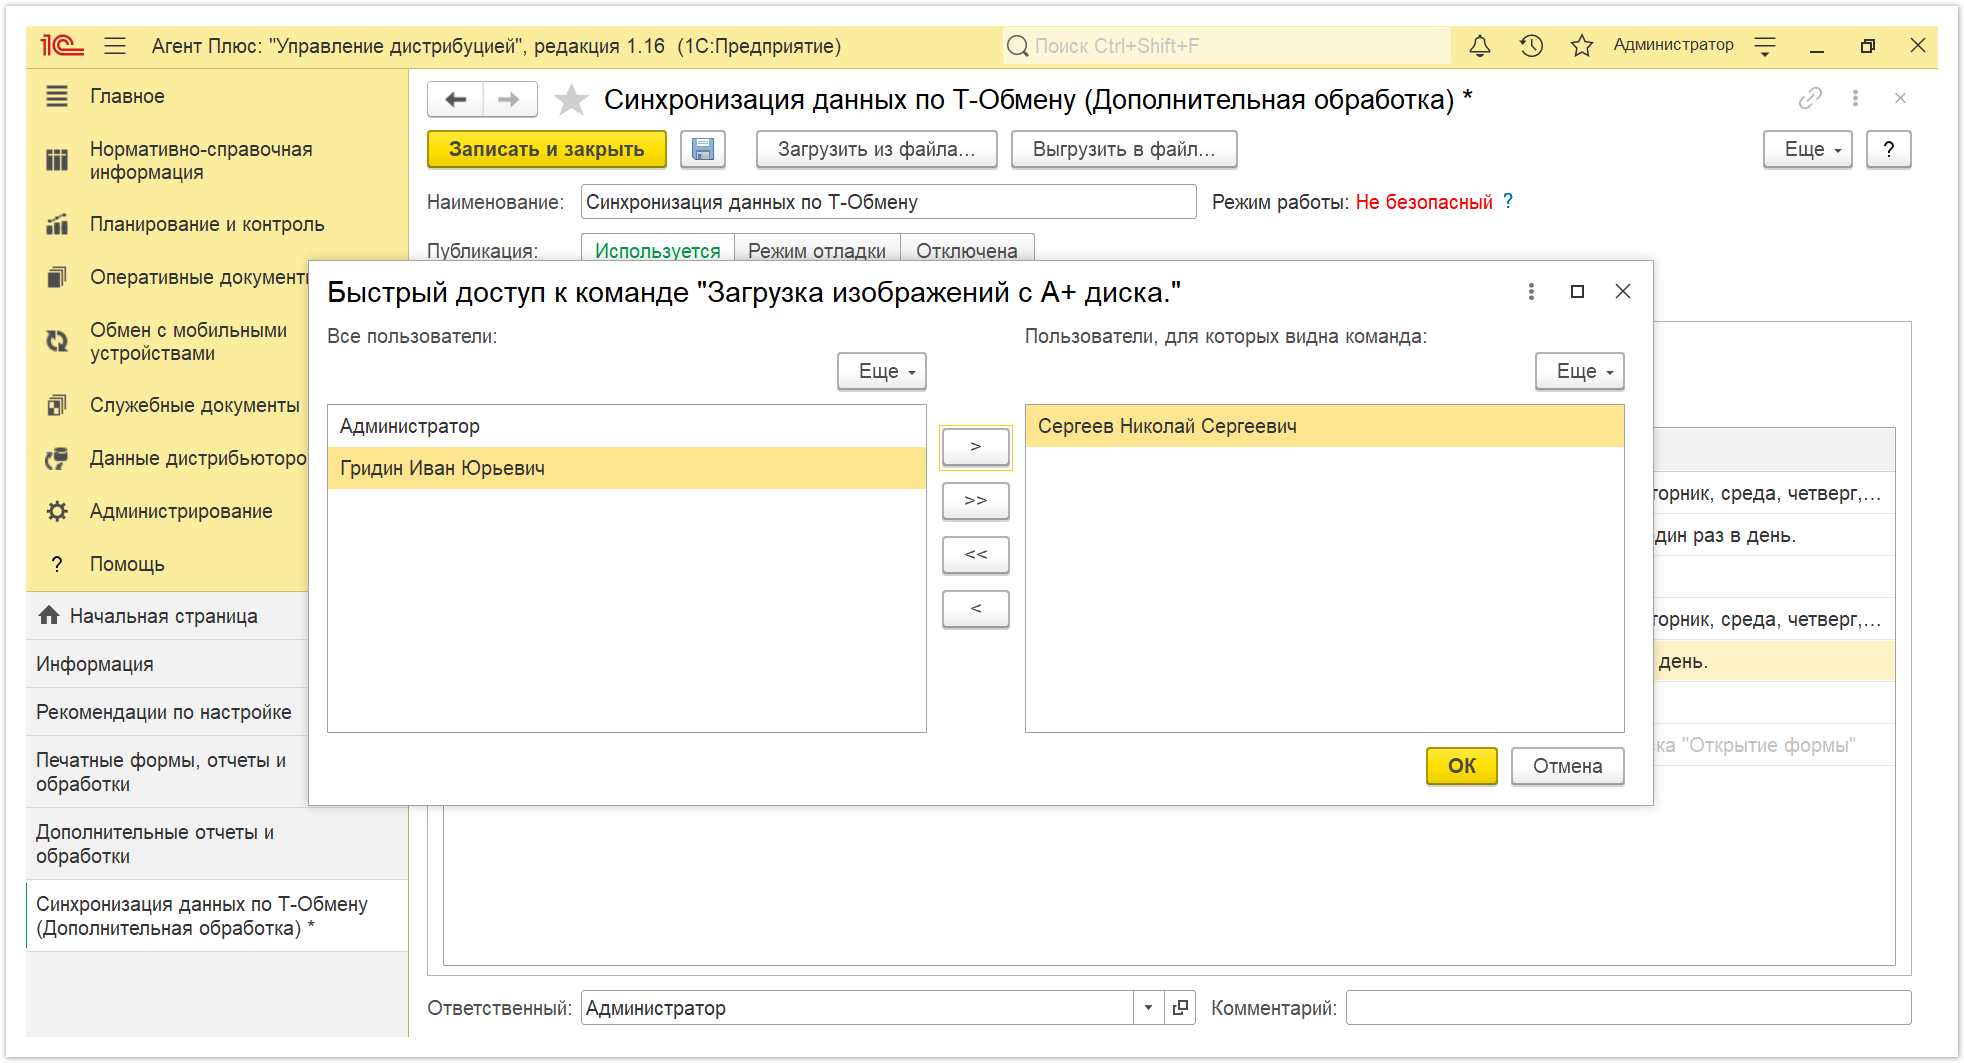Expand Еще menu above all users list
The width and height of the screenshot is (1964, 1063).
(x=882, y=371)
